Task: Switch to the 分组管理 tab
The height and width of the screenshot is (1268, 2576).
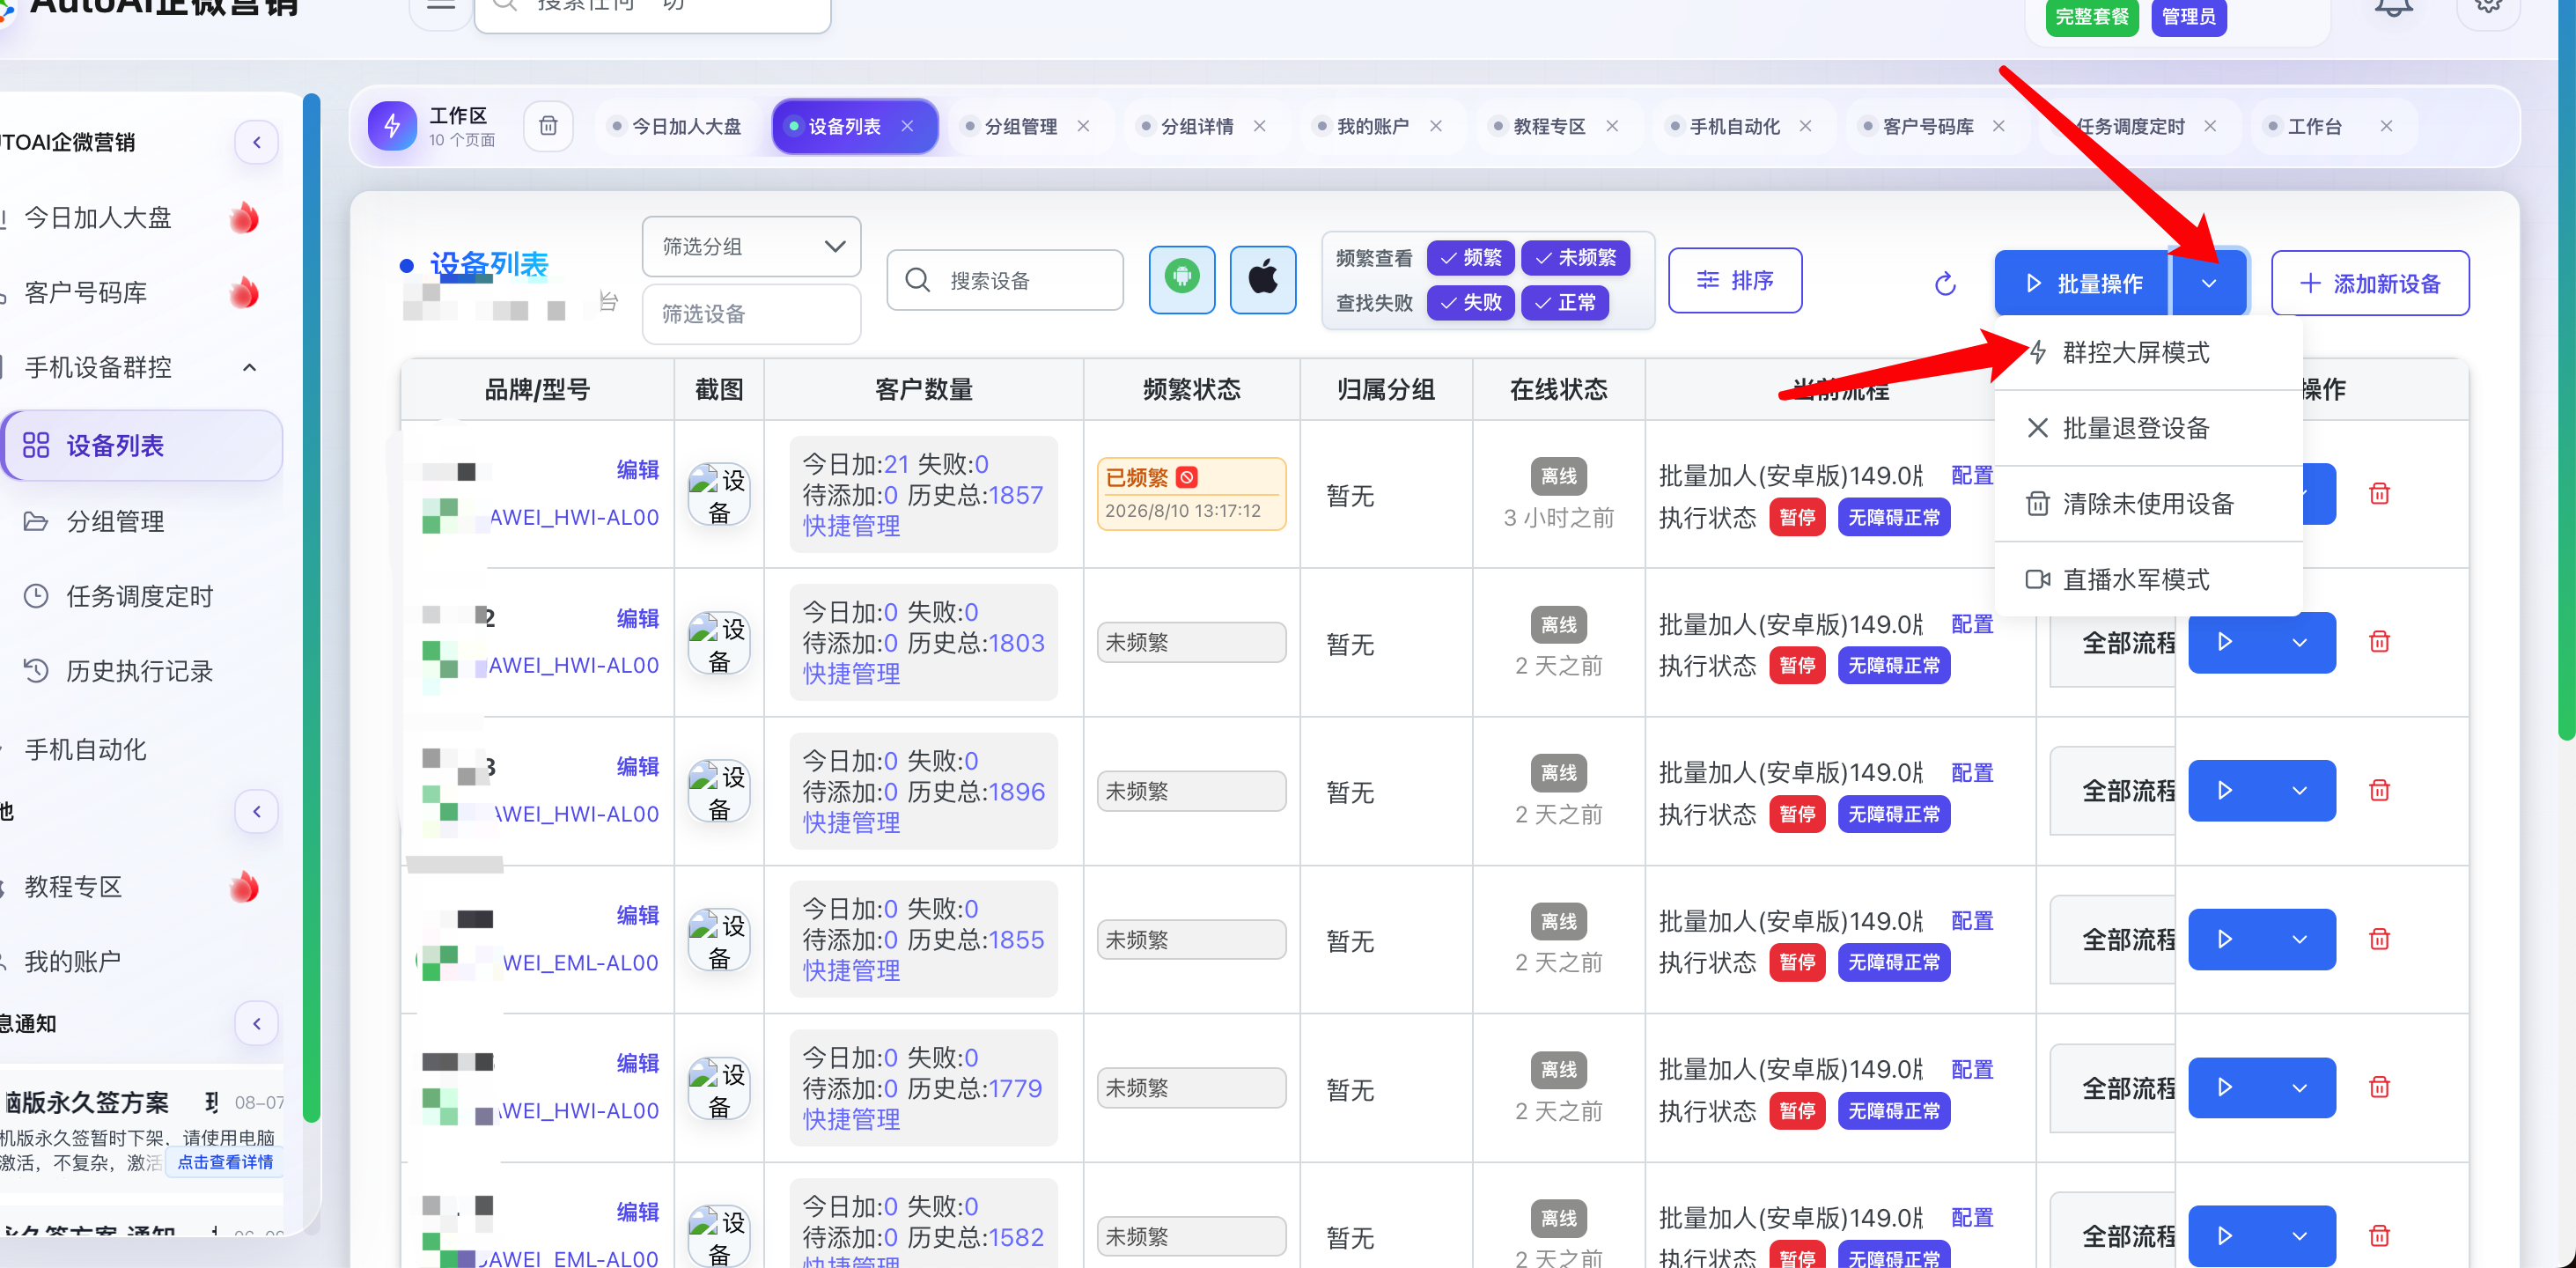Action: coord(1020,126)
